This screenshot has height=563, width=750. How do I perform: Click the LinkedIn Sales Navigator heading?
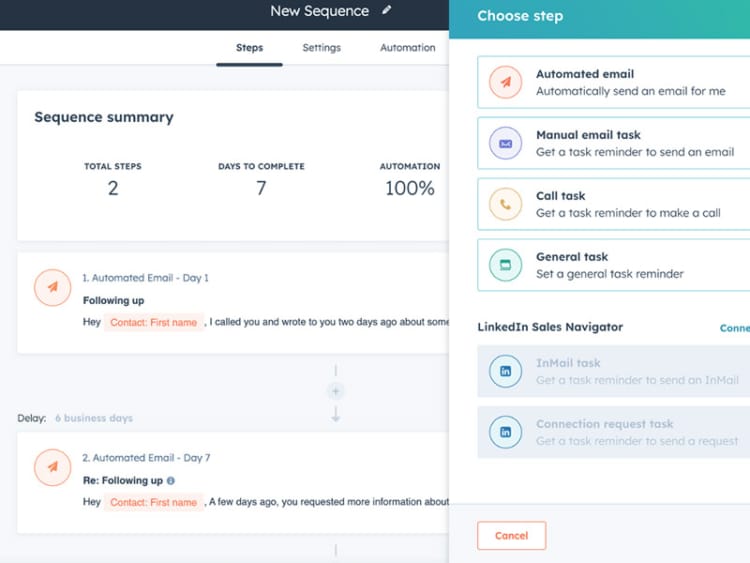[x=550, y=327]
